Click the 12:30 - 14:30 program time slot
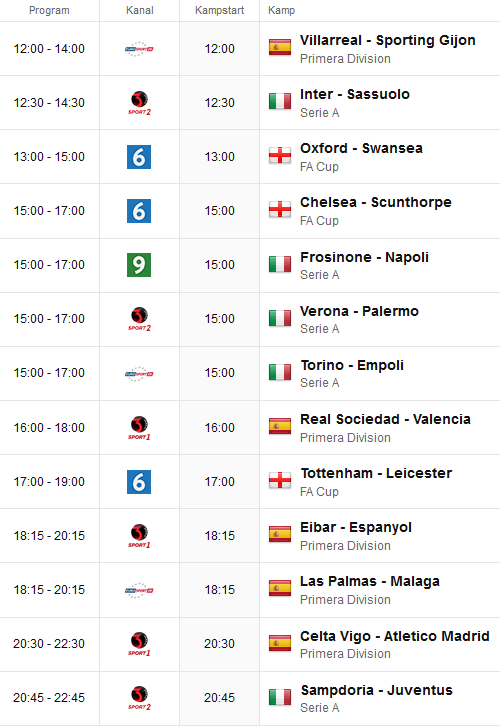The width and height of the screenshot is (500, 726). [x=49, y=103]
